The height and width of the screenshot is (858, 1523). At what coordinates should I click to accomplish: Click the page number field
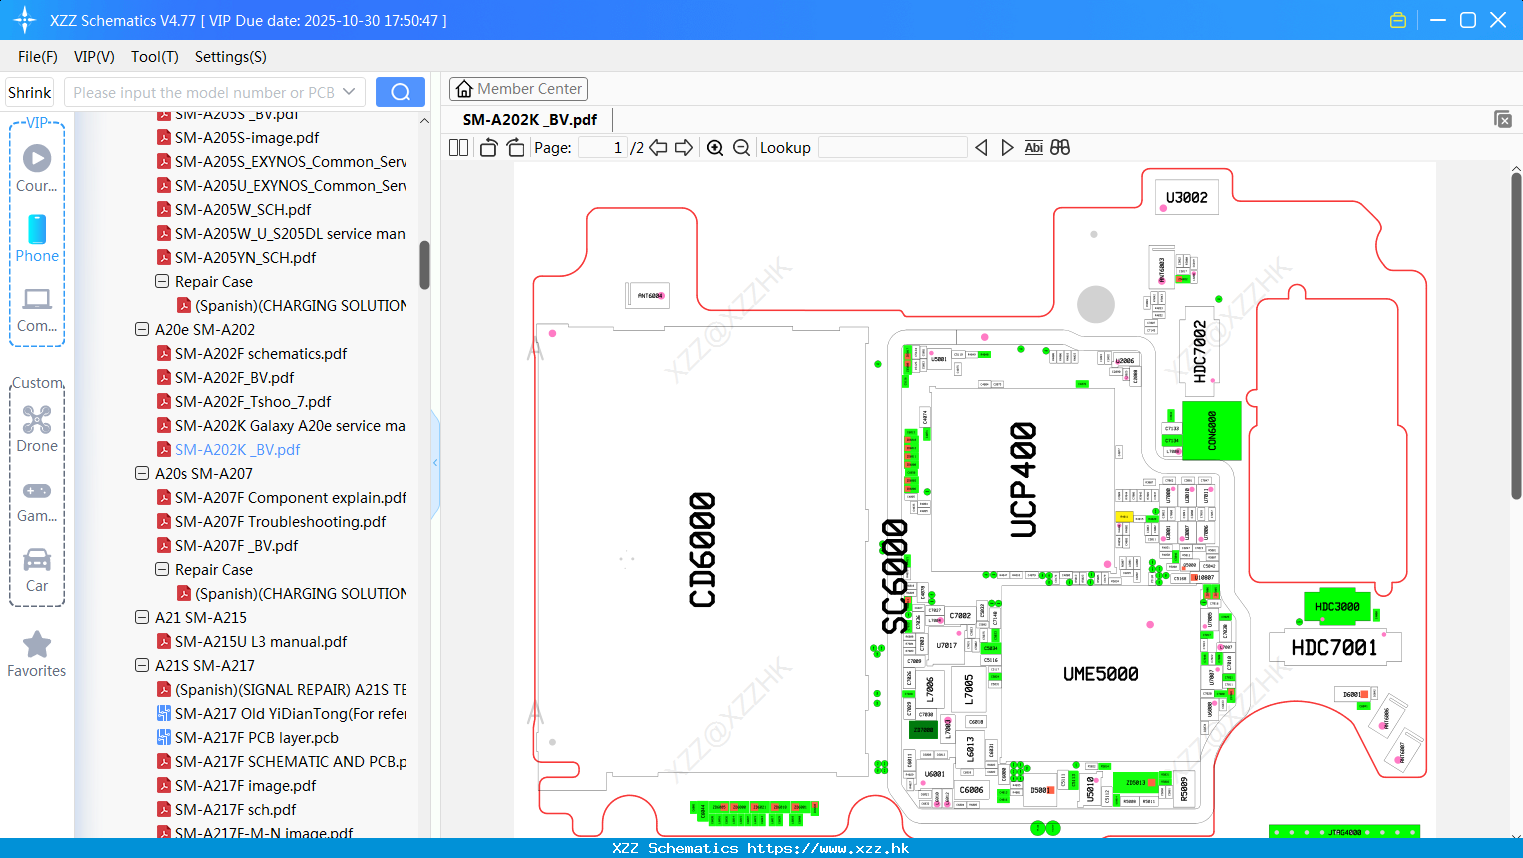(603, 147)
